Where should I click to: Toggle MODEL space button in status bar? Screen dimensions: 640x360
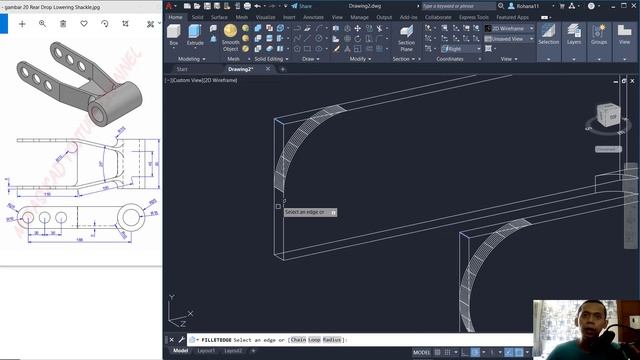click(x=422, y=352)
